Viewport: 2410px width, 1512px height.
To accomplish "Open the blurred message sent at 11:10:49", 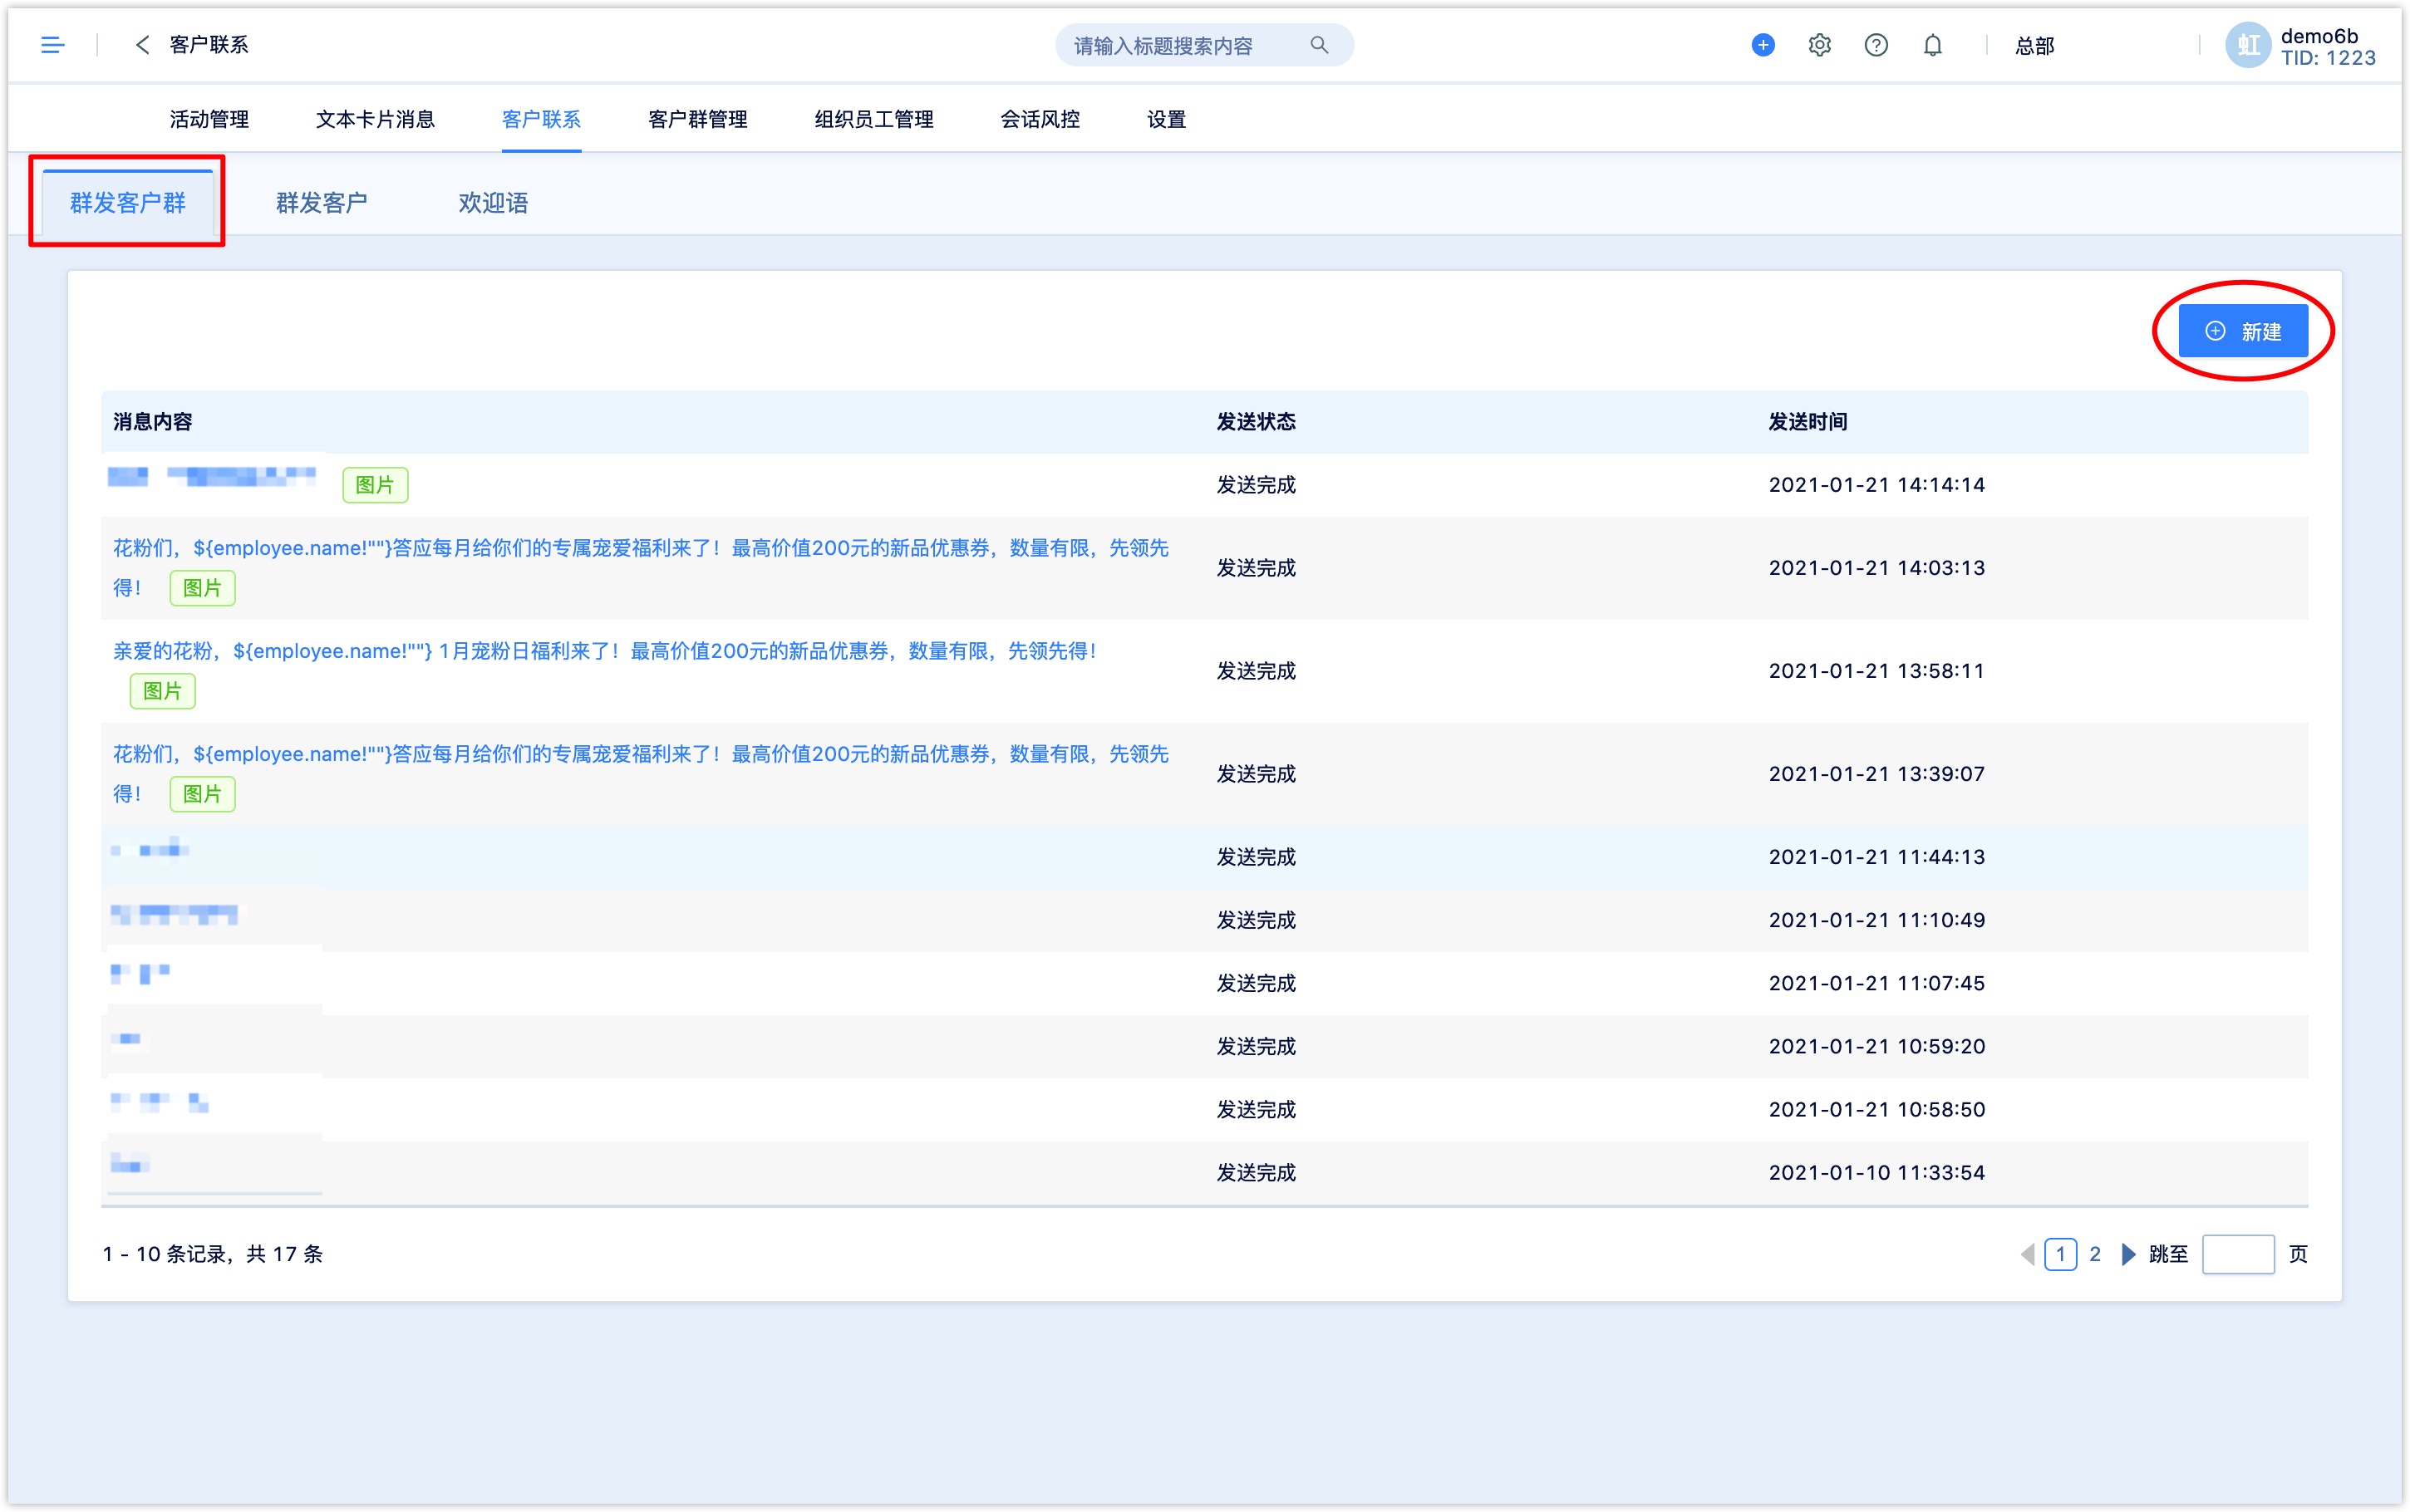I will point(174,914).
